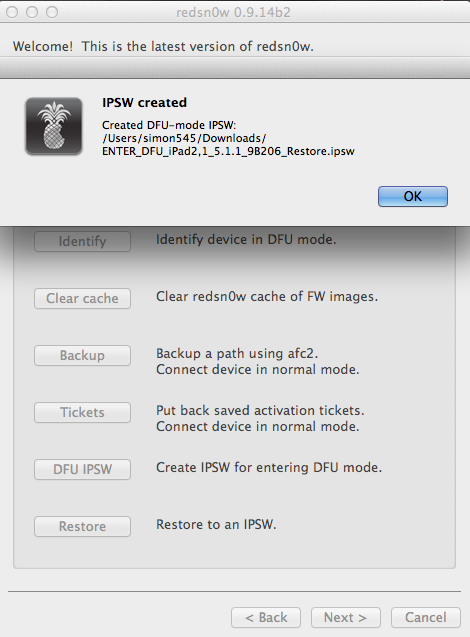The height and width of the screenshot is (637, 470).
Task: Click the redsn0w 0.9.14b2 title bar text
Action: pos(234,12)
